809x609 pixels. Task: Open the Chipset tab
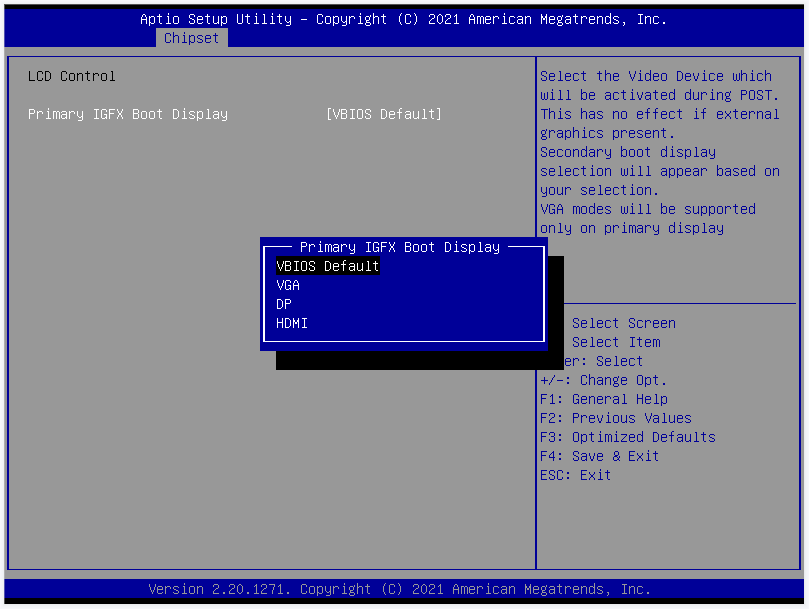[x=191, y=38]
